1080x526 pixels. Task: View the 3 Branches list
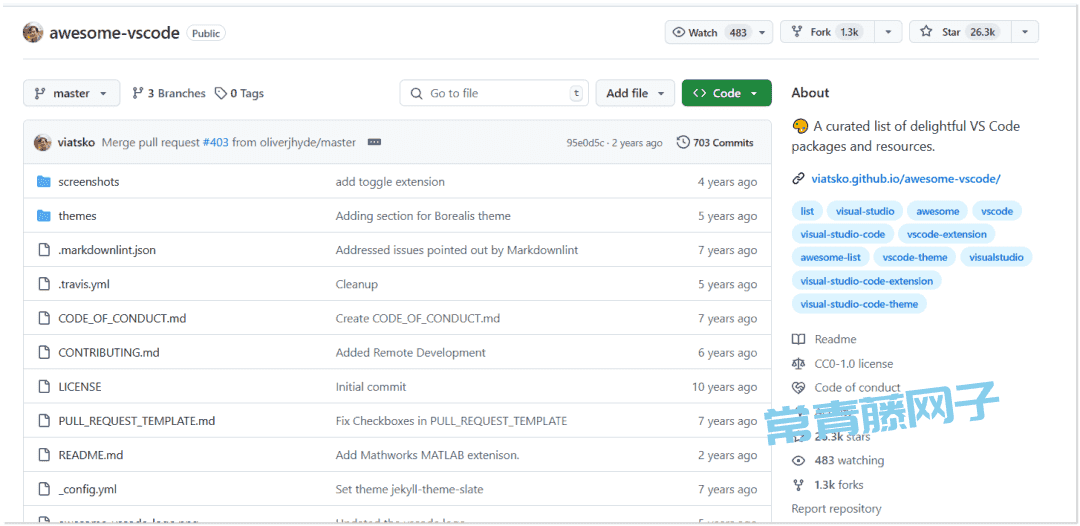tap(169, 93)
